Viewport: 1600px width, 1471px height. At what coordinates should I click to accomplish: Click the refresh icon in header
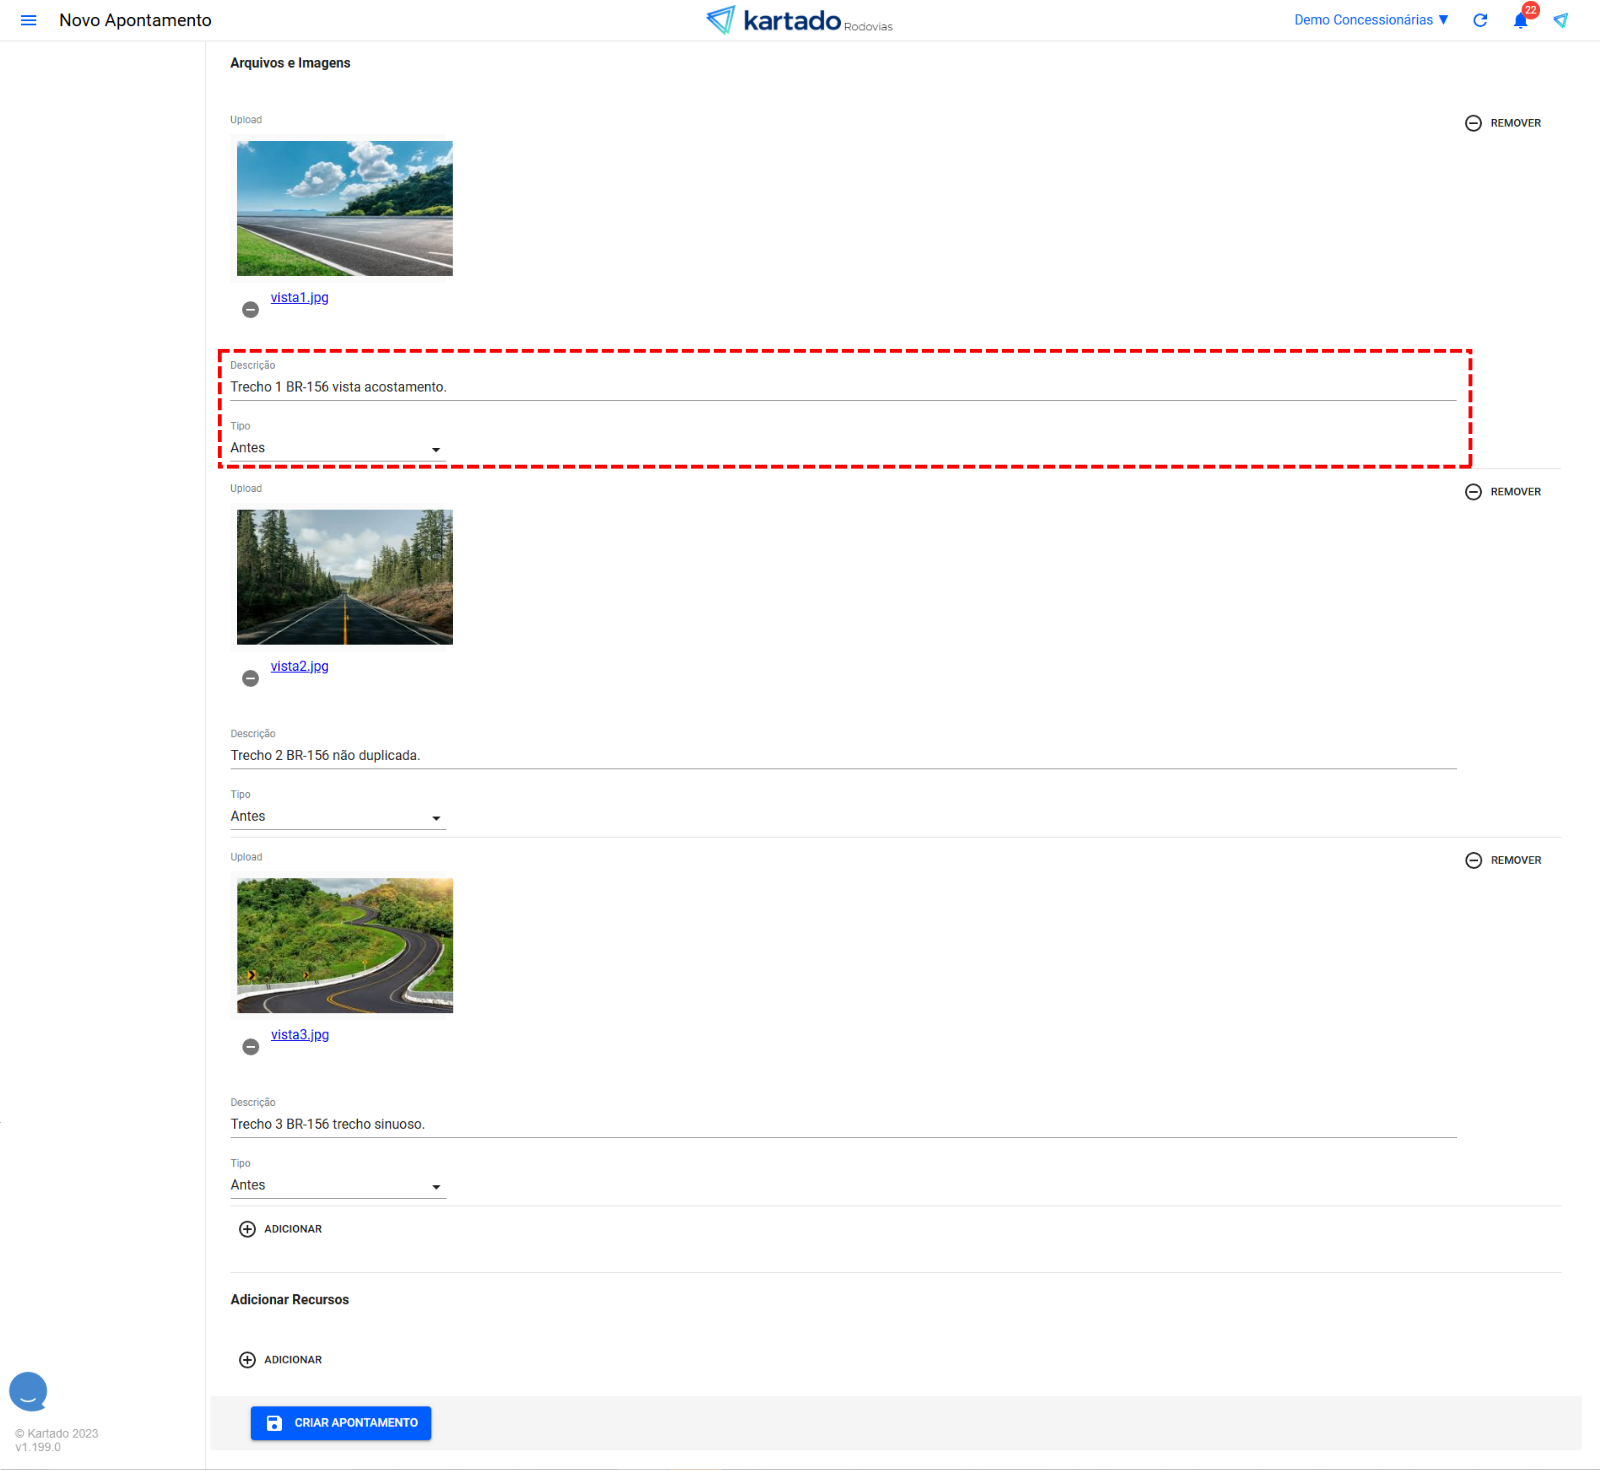point(1480,20)
